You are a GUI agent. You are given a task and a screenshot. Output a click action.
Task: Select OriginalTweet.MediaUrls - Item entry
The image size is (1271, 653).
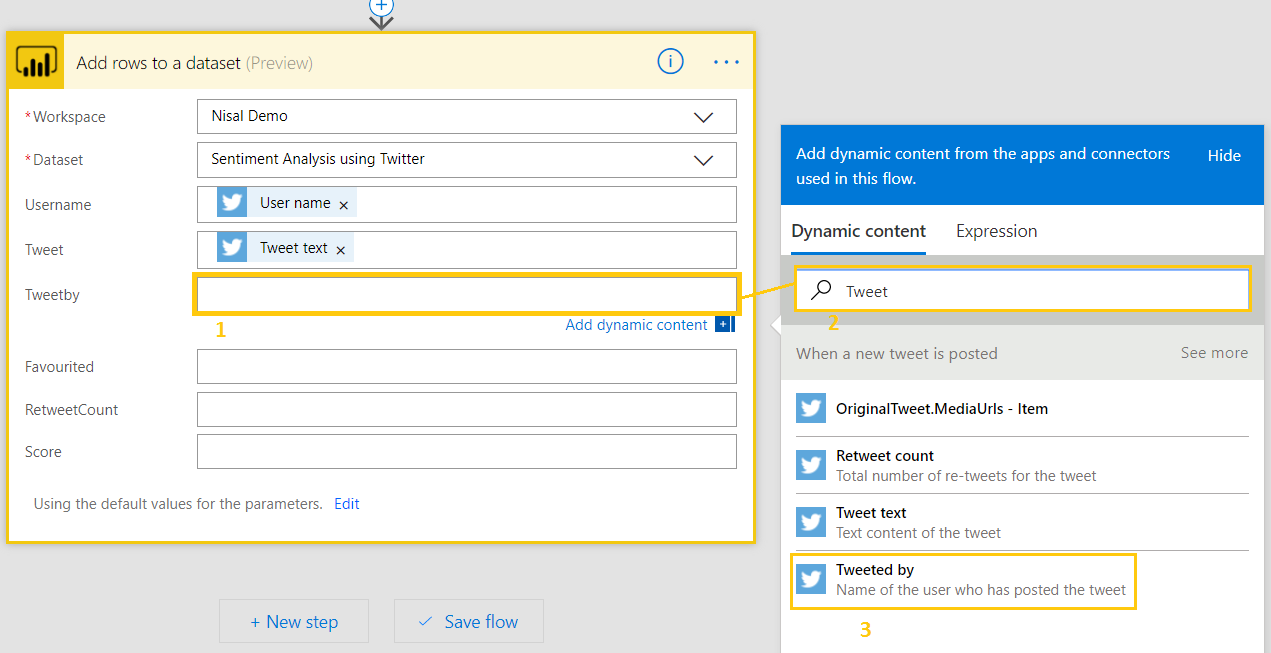[x=1022, y=408]
